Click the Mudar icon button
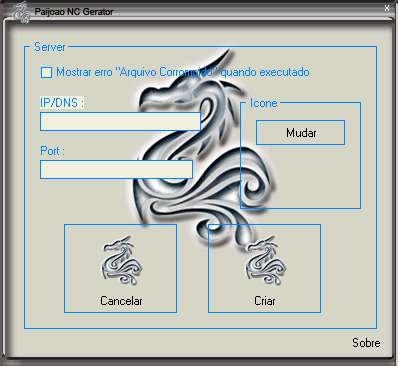Image resolution: width=398 pixels, height=366 pixels. point(300,133)
